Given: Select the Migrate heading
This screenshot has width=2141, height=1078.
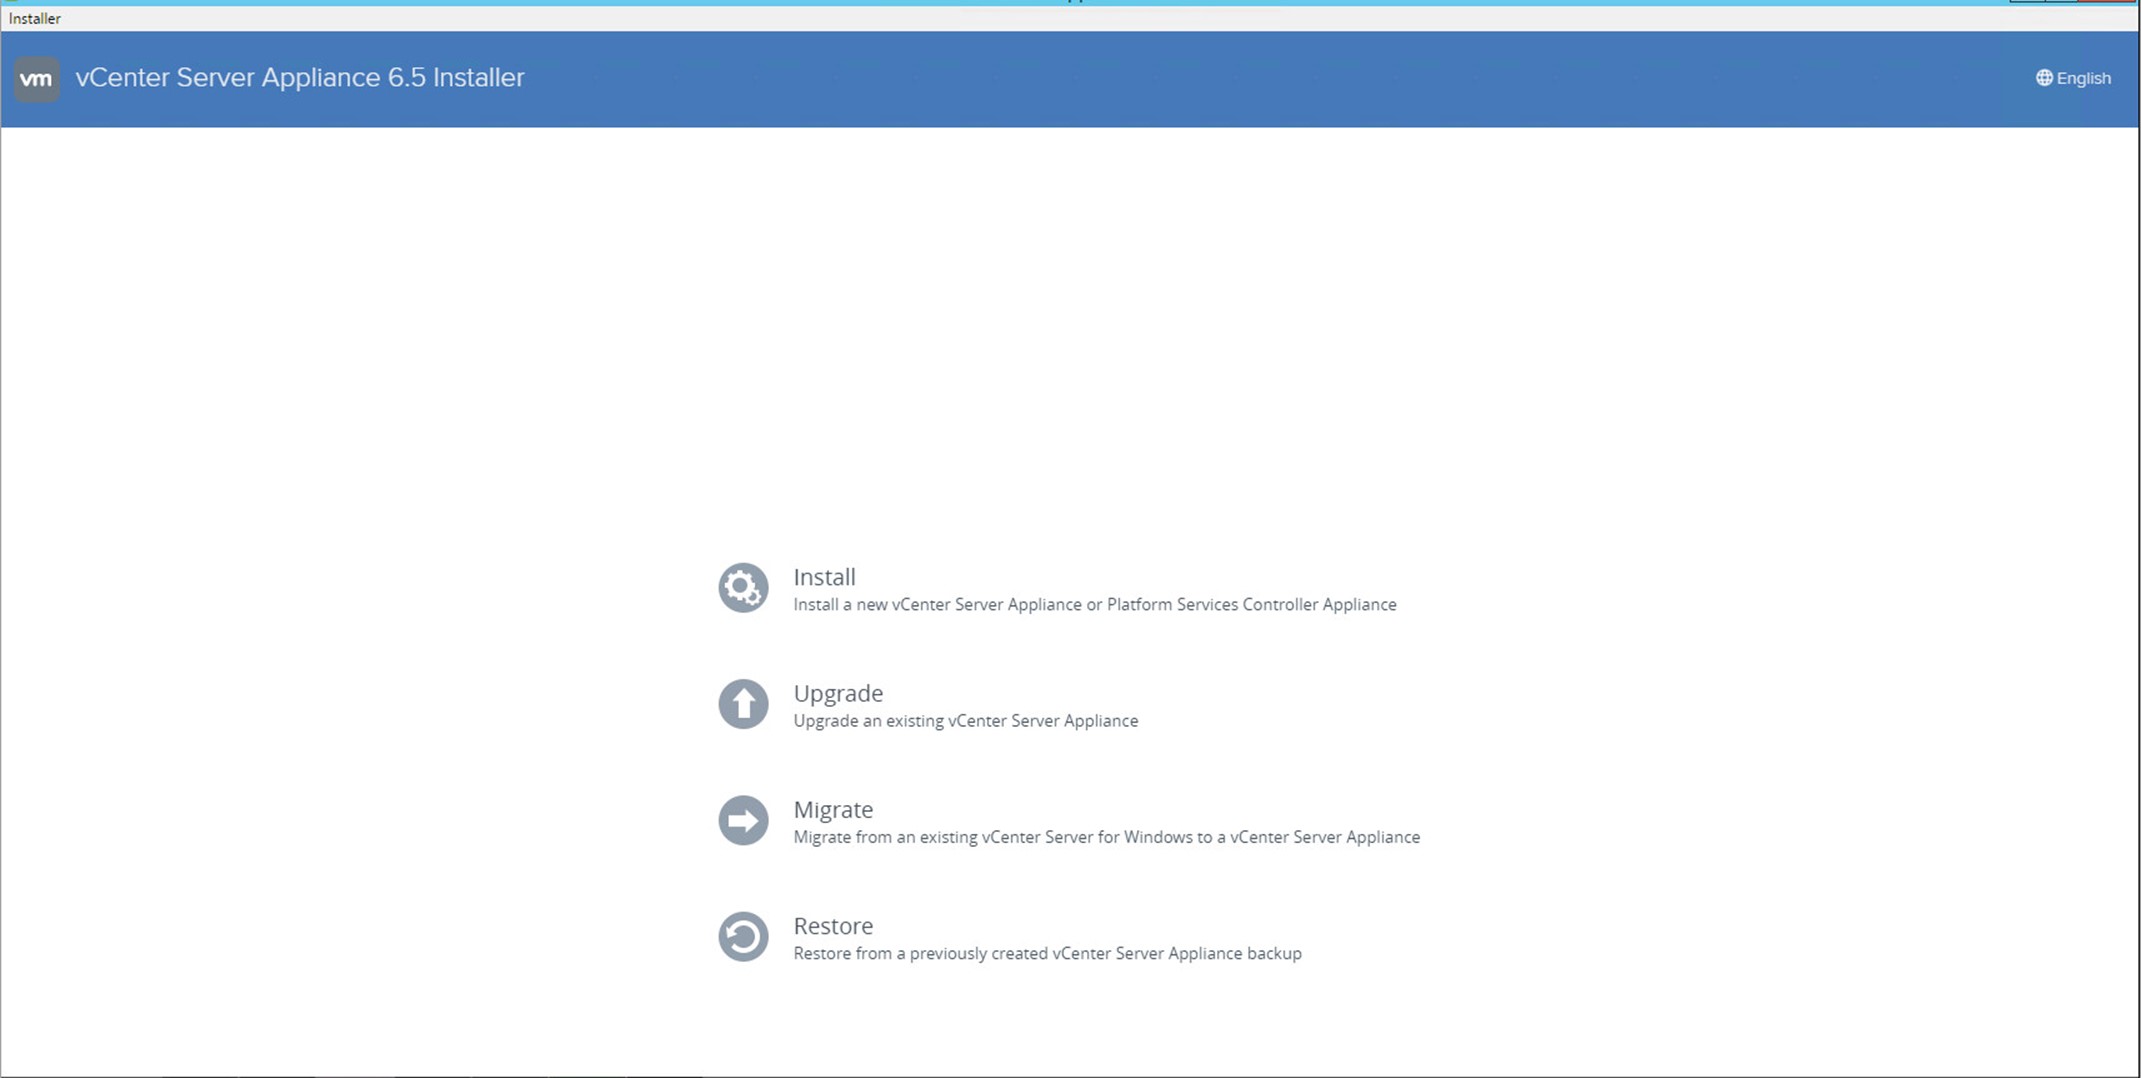Looking at the screenshot, I should click(833, 809).
